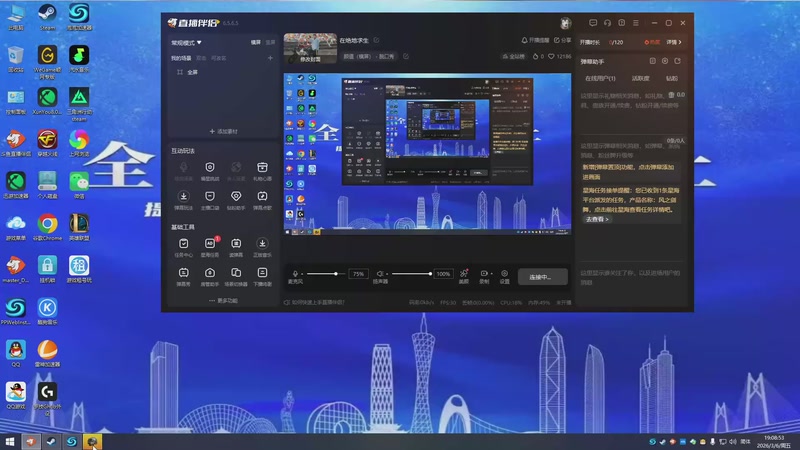Expand 更多功能 more tools
The height and width of the screenshot is (450, 800).
pos(223,301)
